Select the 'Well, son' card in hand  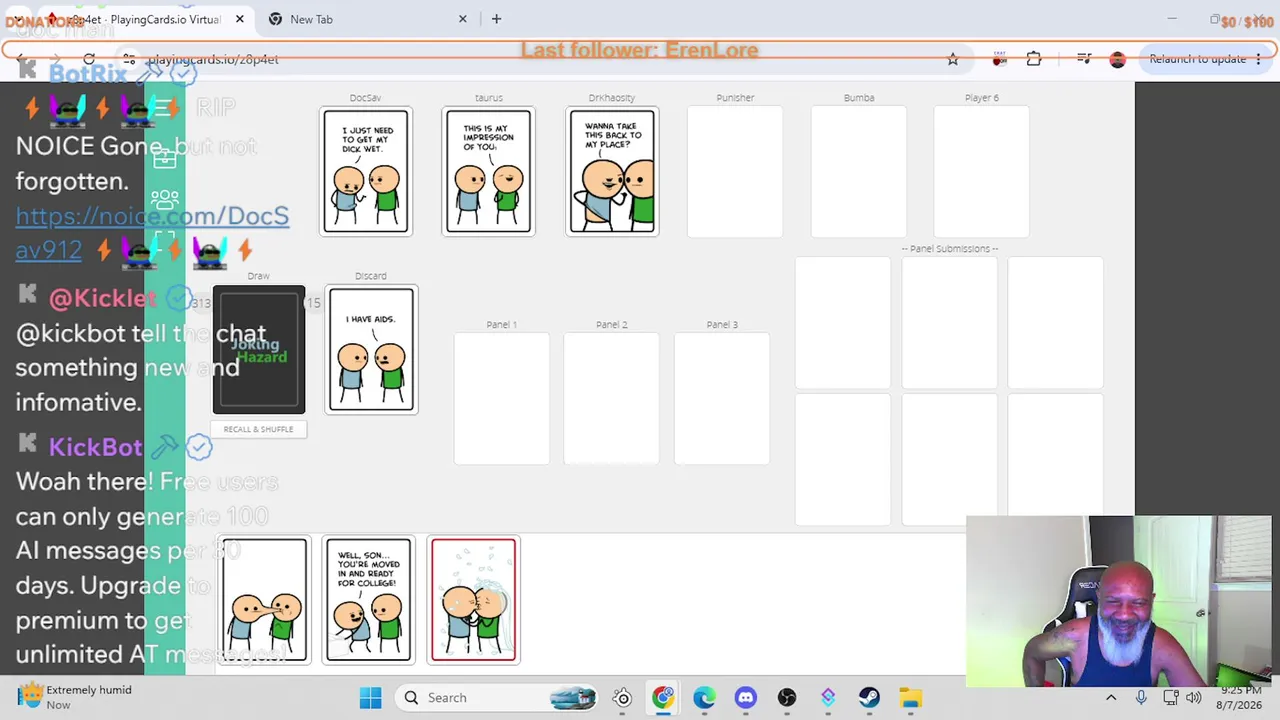coord(369,600)
